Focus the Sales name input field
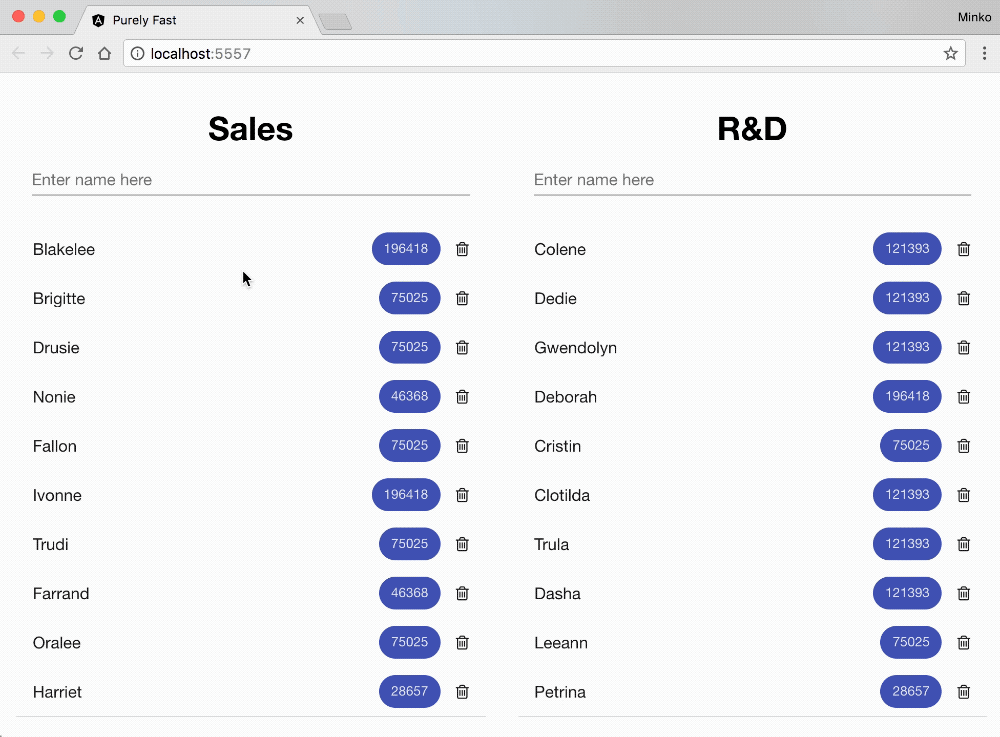The image size is (1000, 737). (251, 180)
